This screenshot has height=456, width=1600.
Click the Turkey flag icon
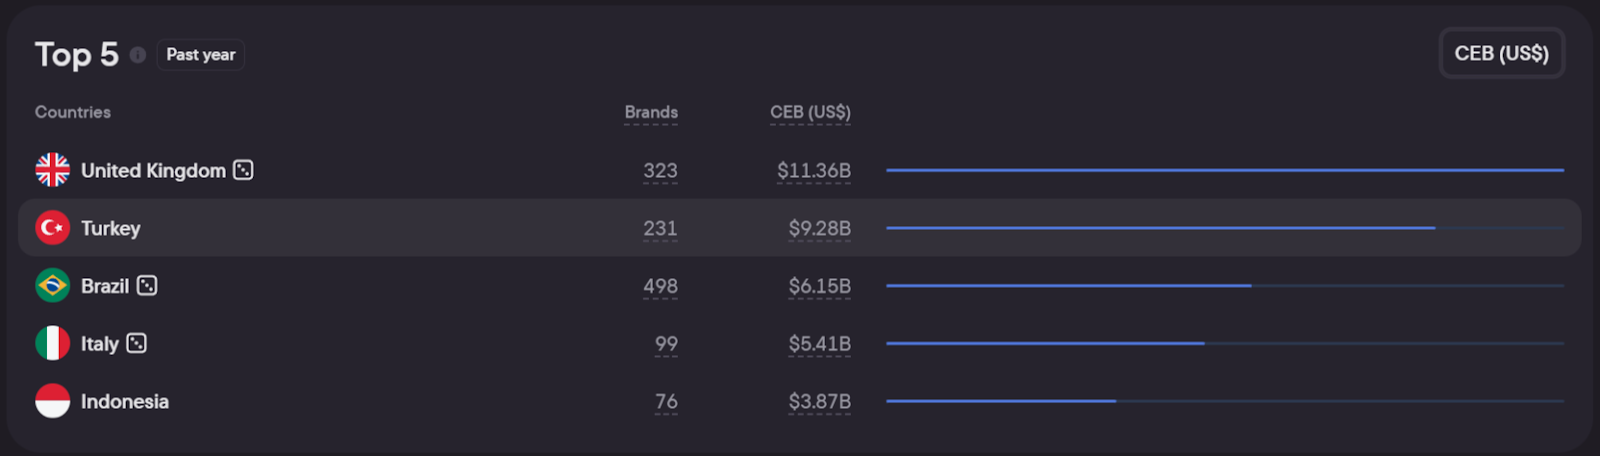[53, 228]
